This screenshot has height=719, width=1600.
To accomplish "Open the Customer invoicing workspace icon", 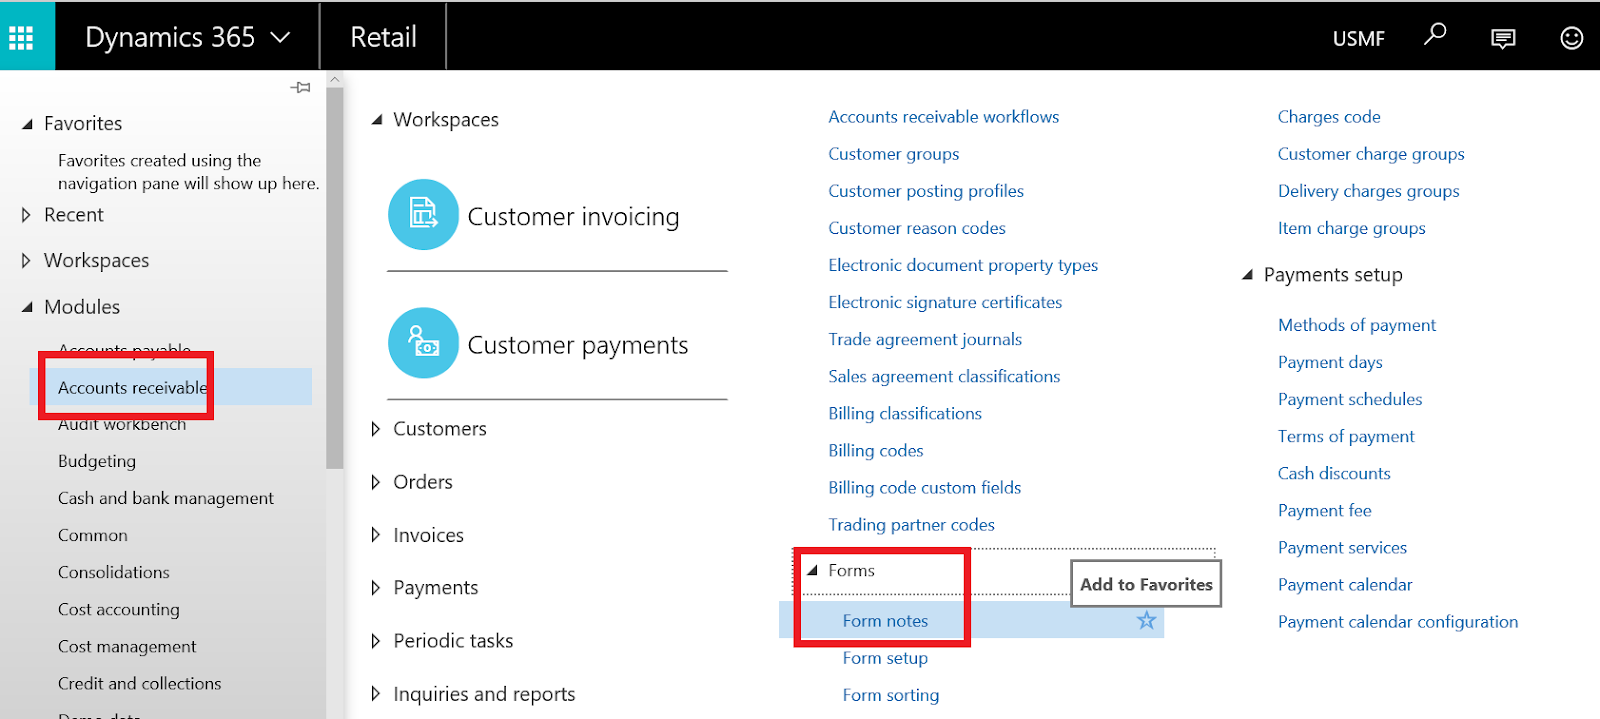I will pos(423,215).
